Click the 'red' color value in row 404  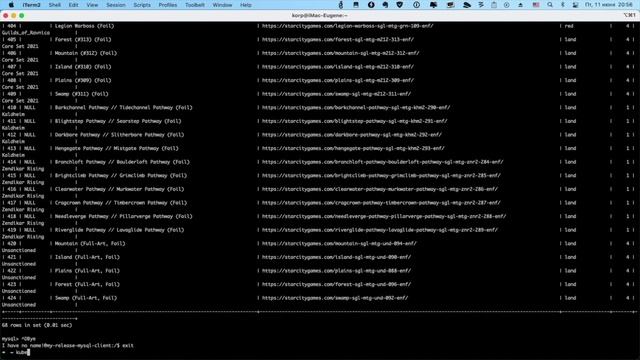(x=569, y=26)
